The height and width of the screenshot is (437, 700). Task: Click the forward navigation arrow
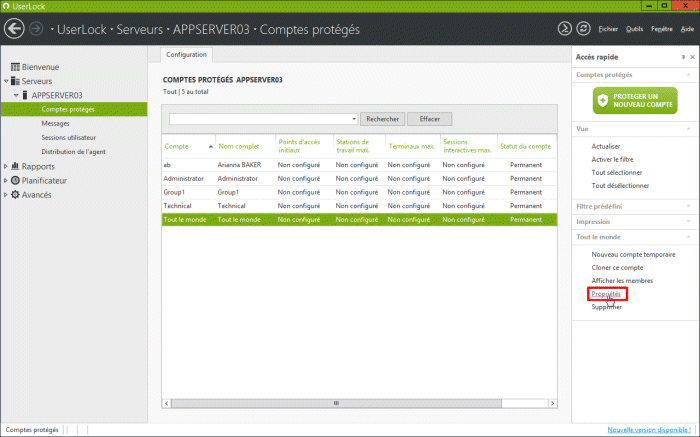(36, 29)
